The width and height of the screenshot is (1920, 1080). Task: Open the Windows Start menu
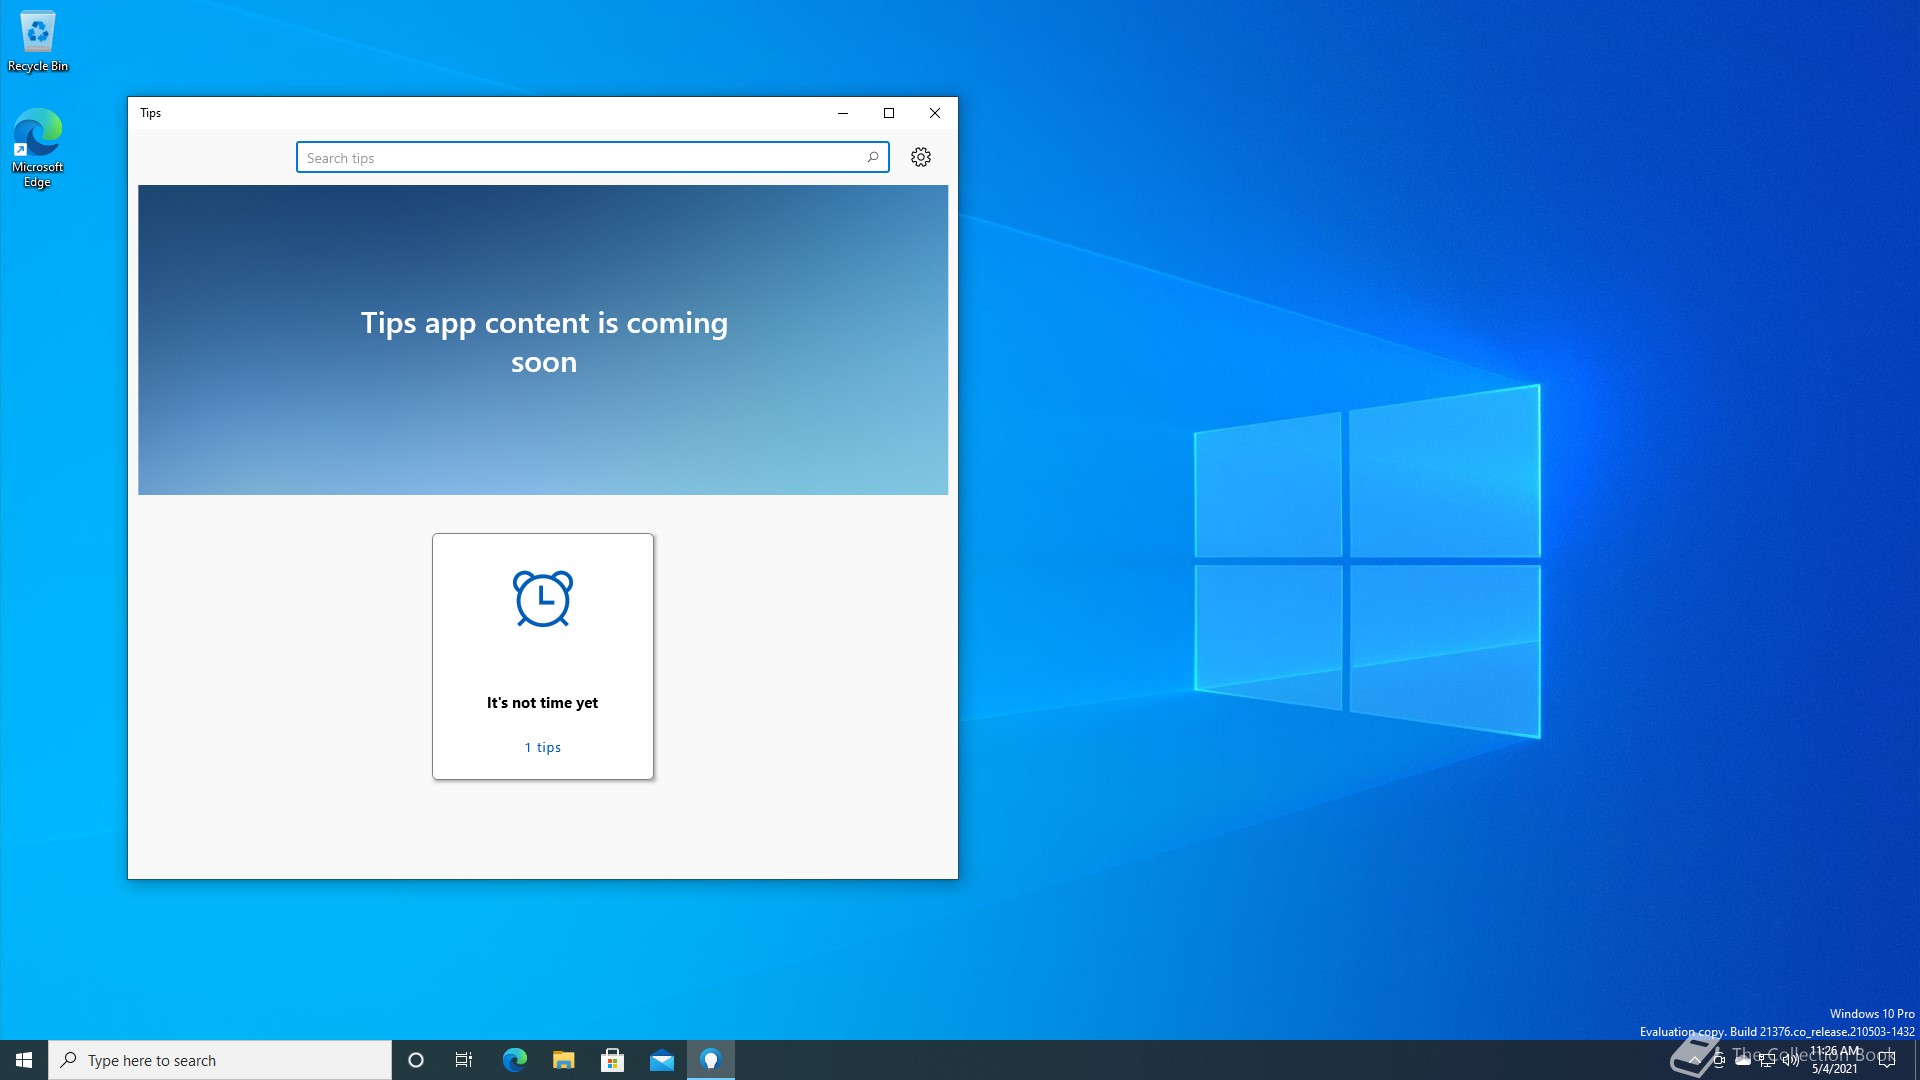pyautogui.click(x=24, y=1060)
